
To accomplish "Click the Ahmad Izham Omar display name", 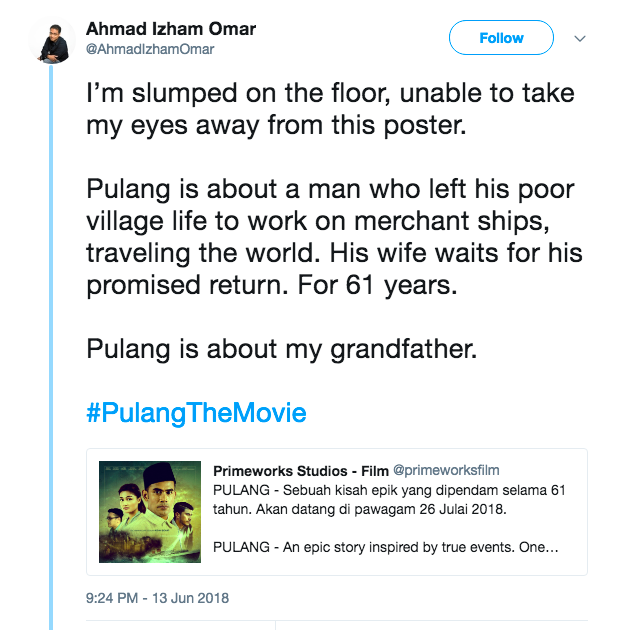I will pos(171,29).
